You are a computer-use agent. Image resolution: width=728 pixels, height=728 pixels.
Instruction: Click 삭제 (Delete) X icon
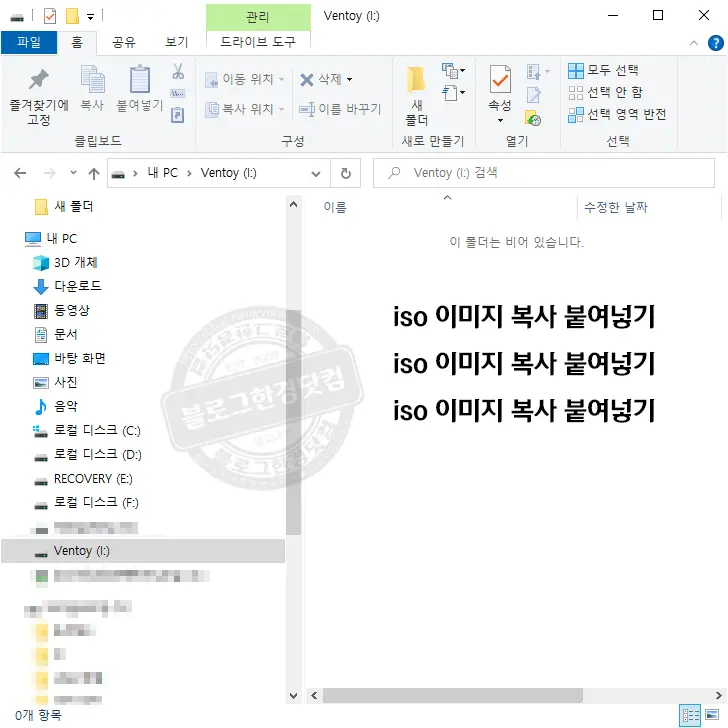(307, 80)
